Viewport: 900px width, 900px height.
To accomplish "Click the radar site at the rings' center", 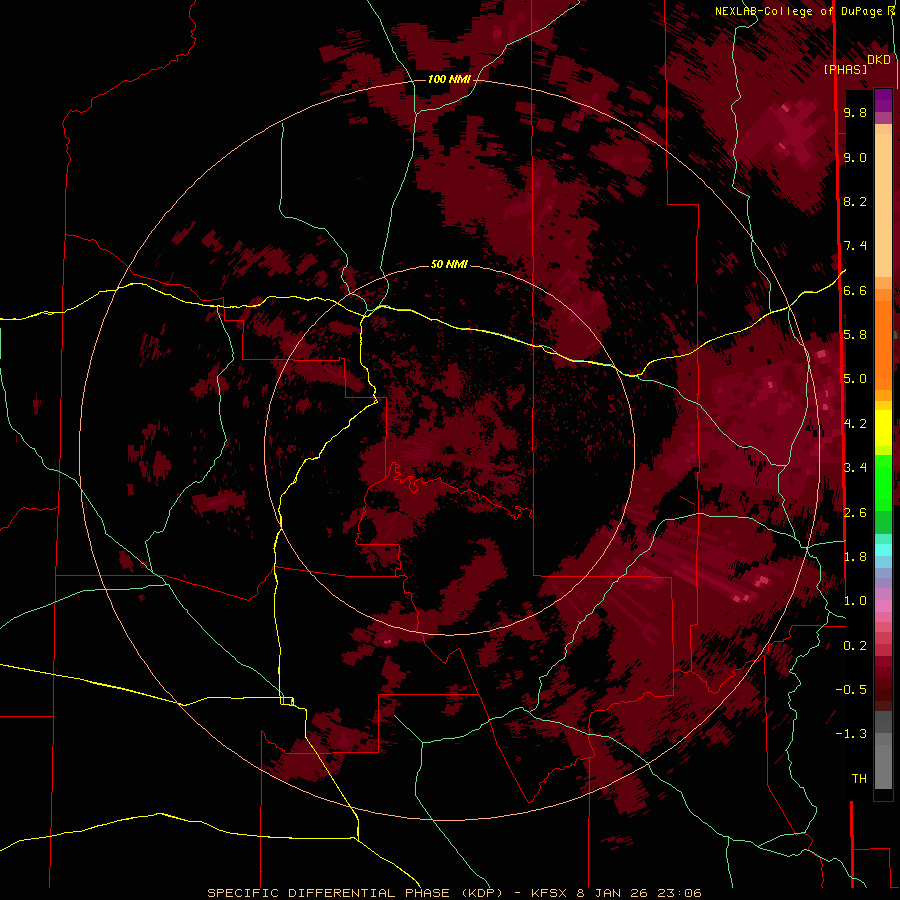I will 449,449.
